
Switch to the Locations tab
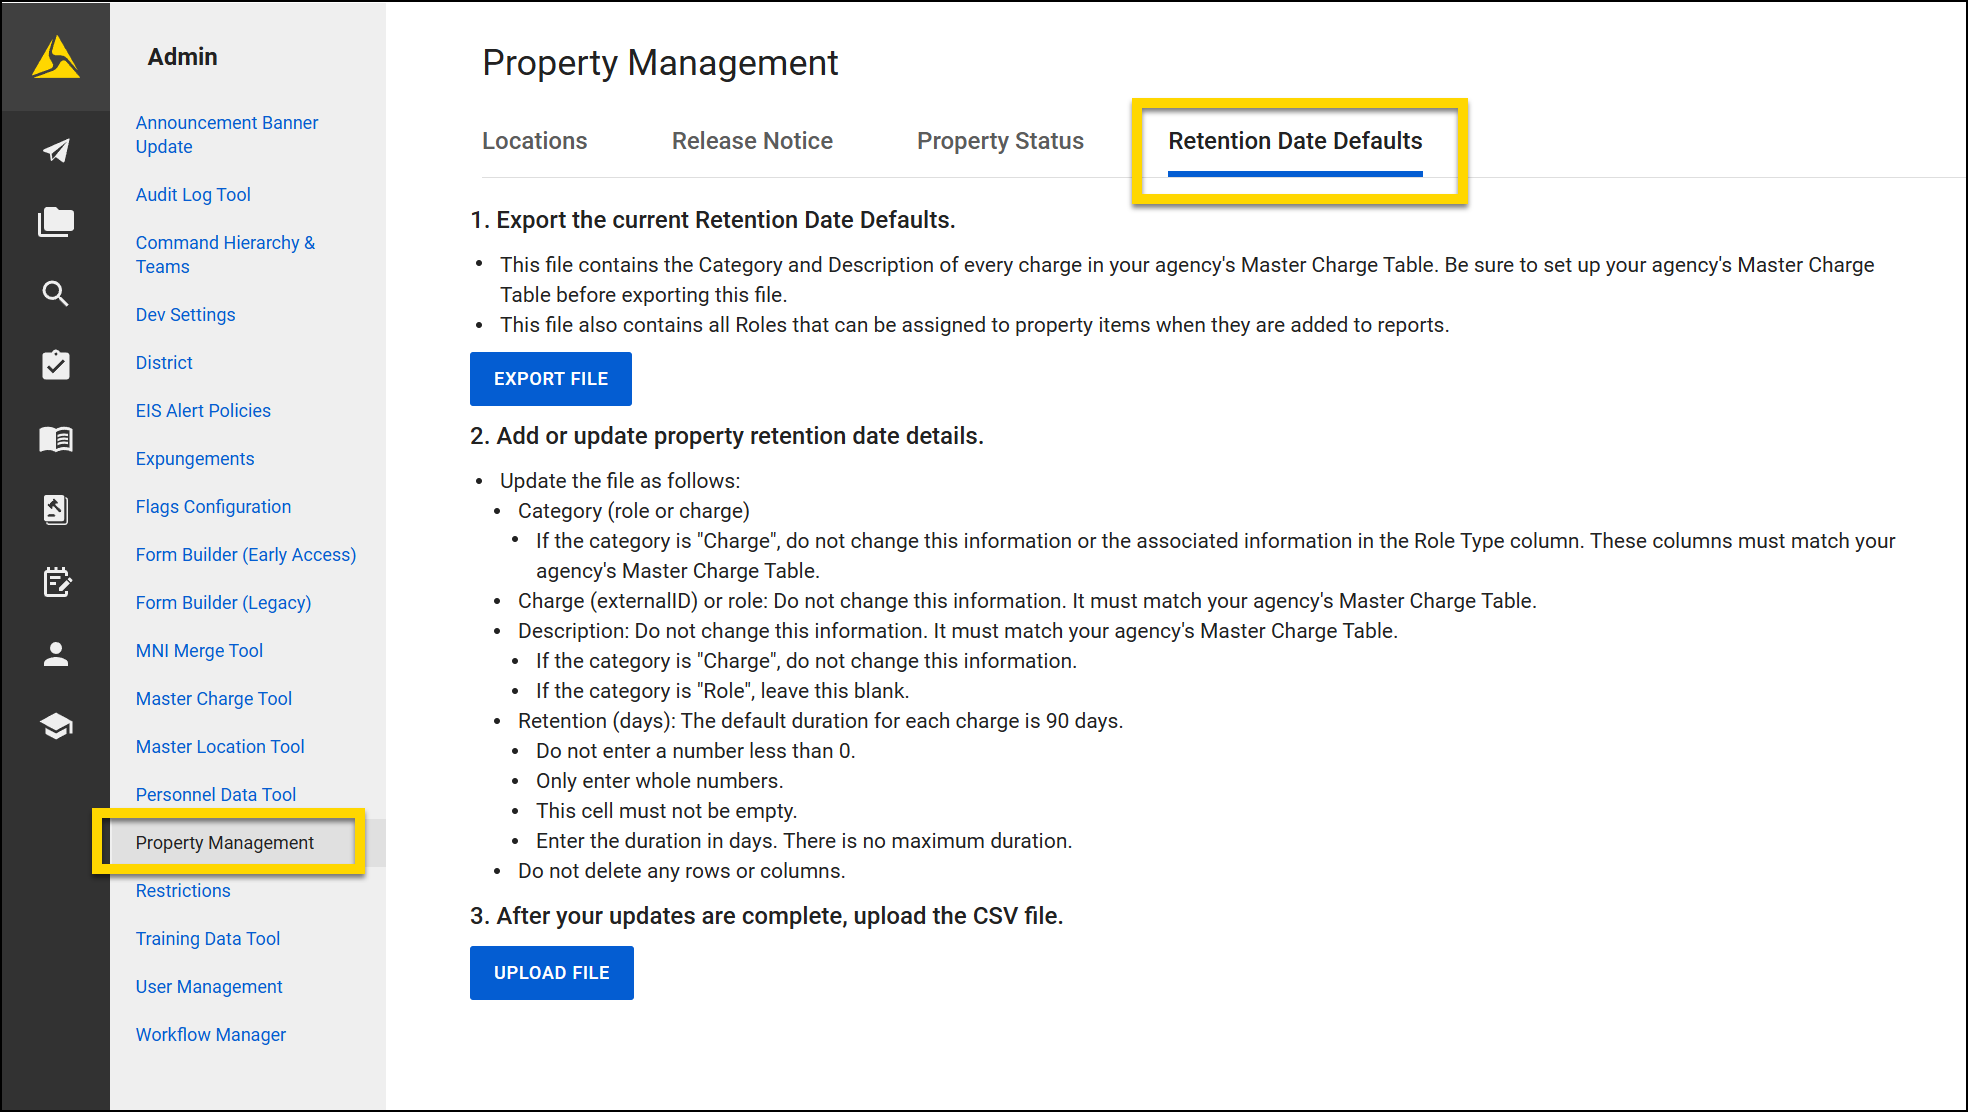point(534,141)
